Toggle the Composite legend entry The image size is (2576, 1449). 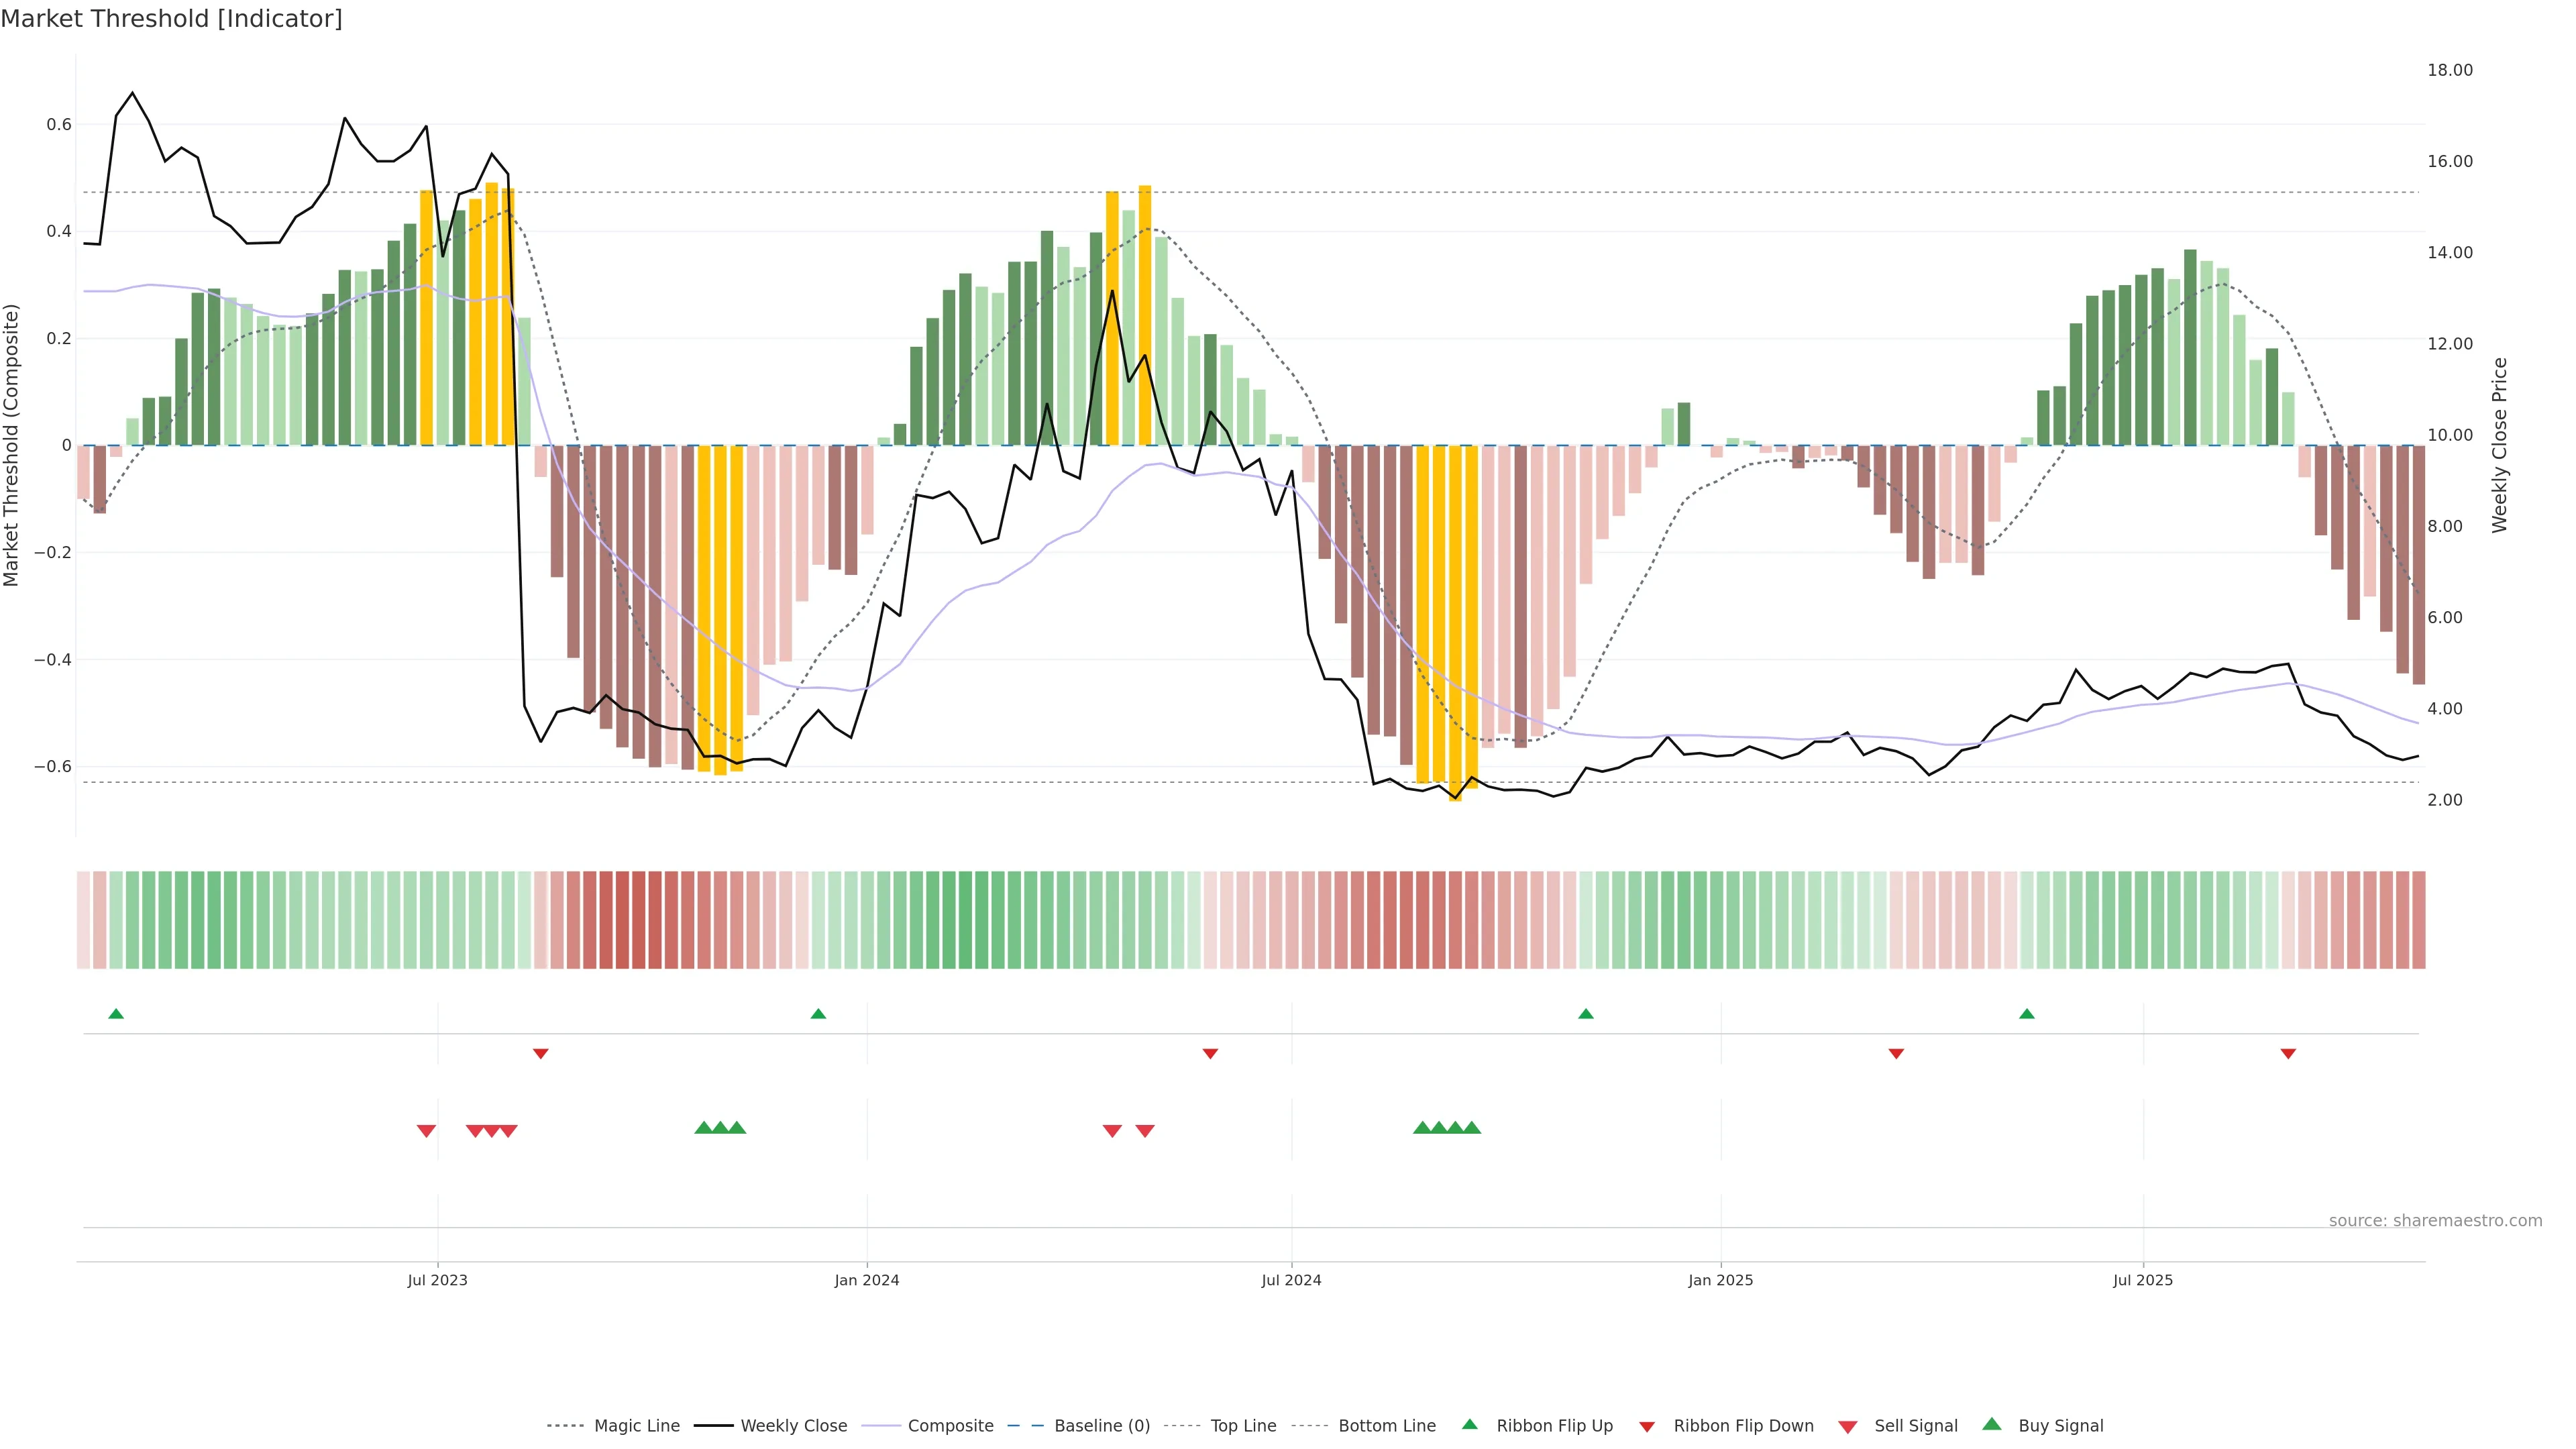(x=950, y=1426)
